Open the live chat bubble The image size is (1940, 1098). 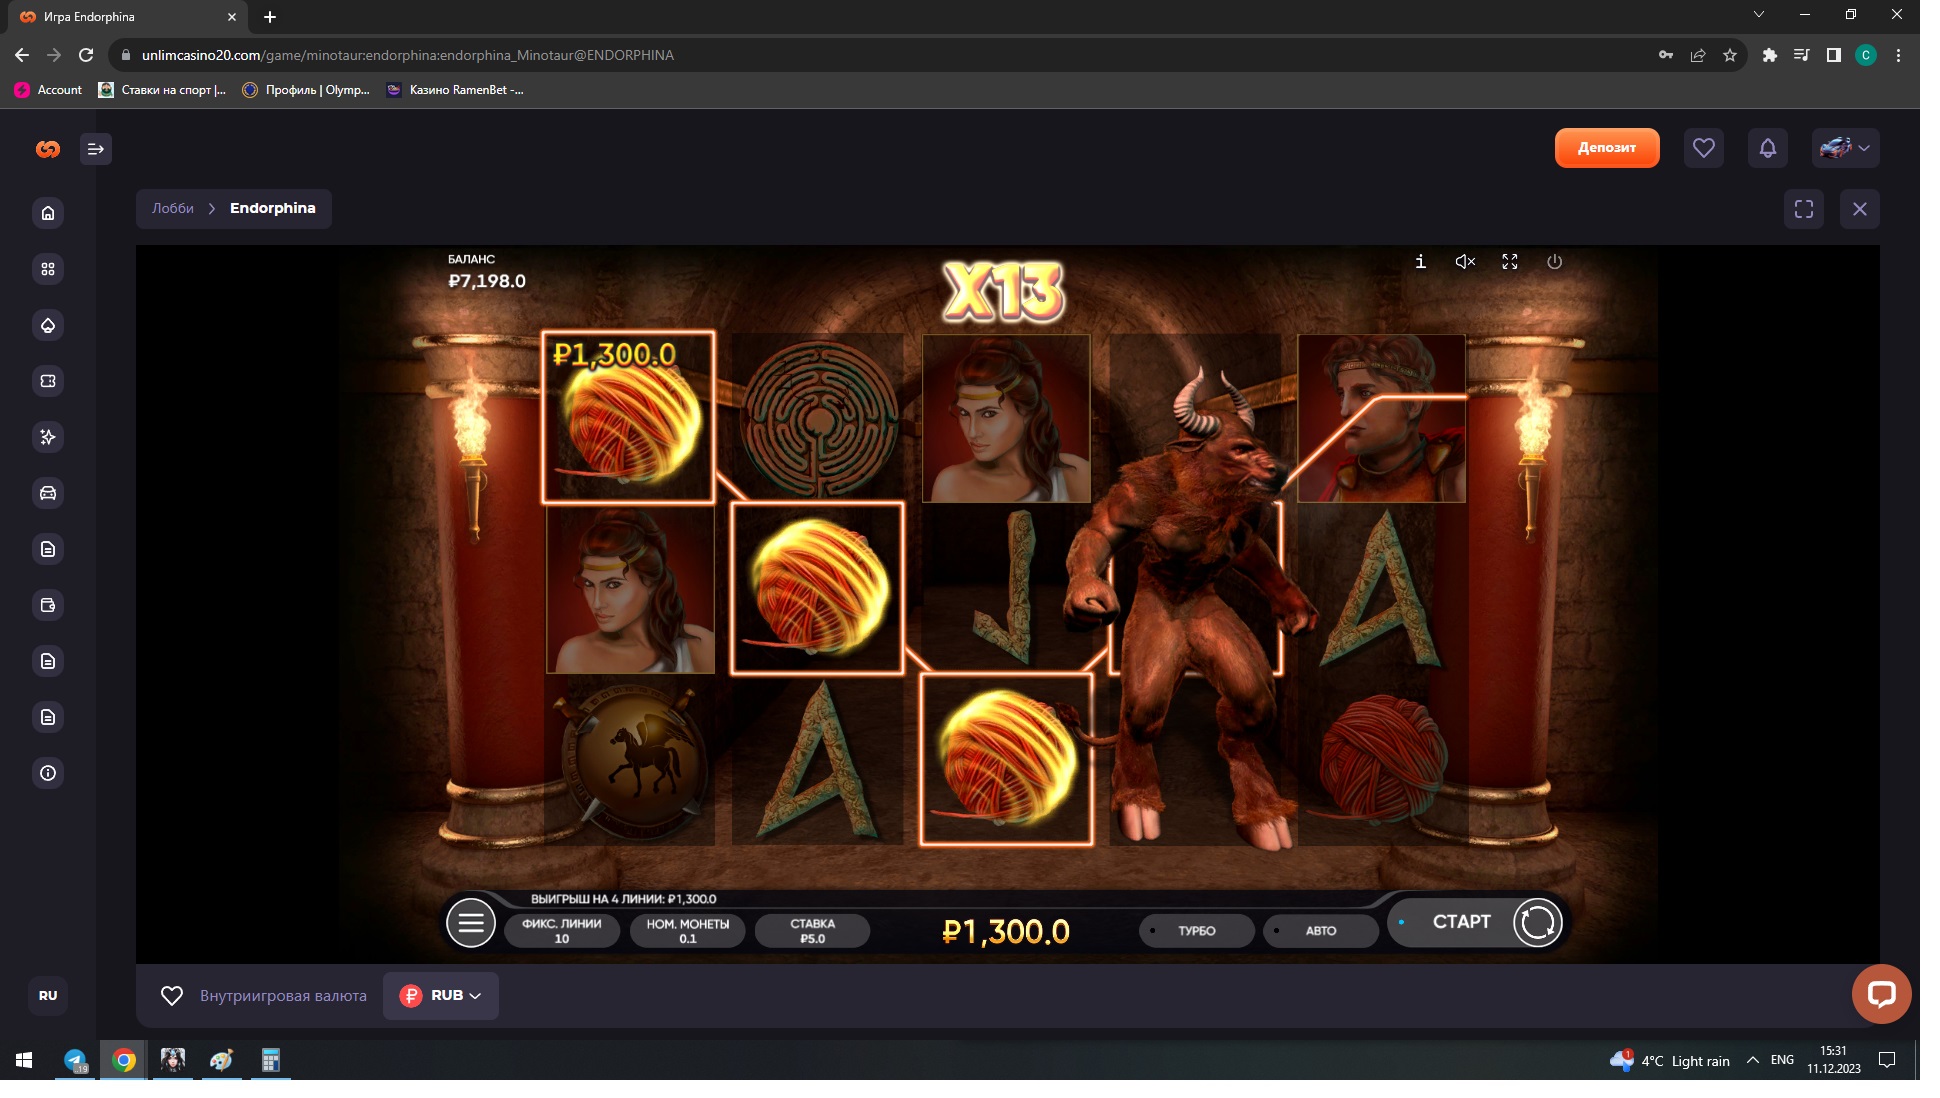1881,994
